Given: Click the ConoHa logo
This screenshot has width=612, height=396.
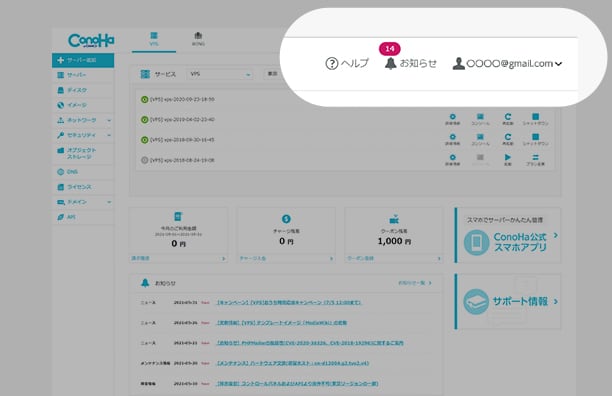Looking at the screenshot, I should click(91, 41).
